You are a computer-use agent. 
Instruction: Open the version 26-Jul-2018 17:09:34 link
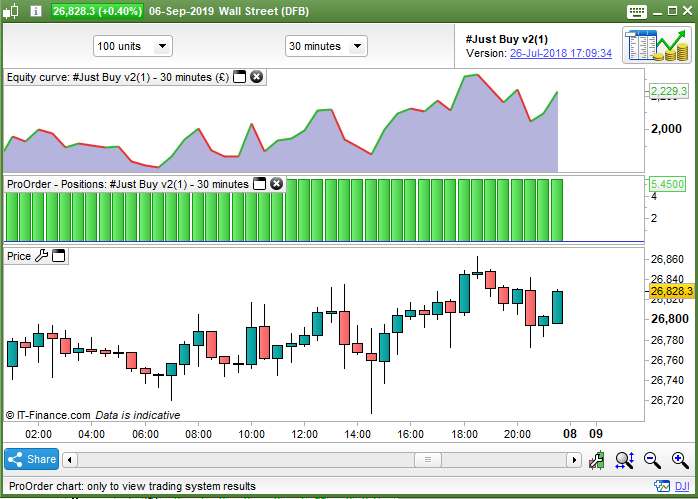tap(560, 53)
